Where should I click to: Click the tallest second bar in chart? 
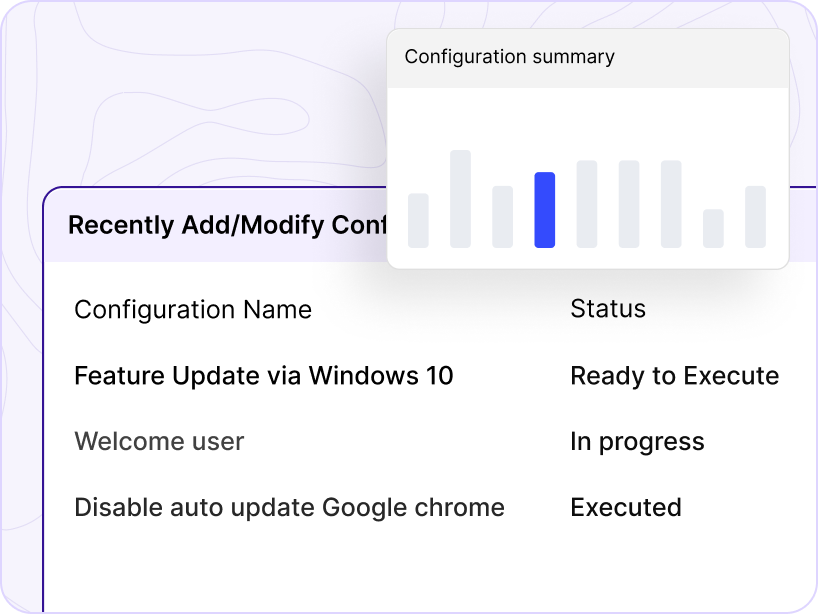(x=460, y=198)
